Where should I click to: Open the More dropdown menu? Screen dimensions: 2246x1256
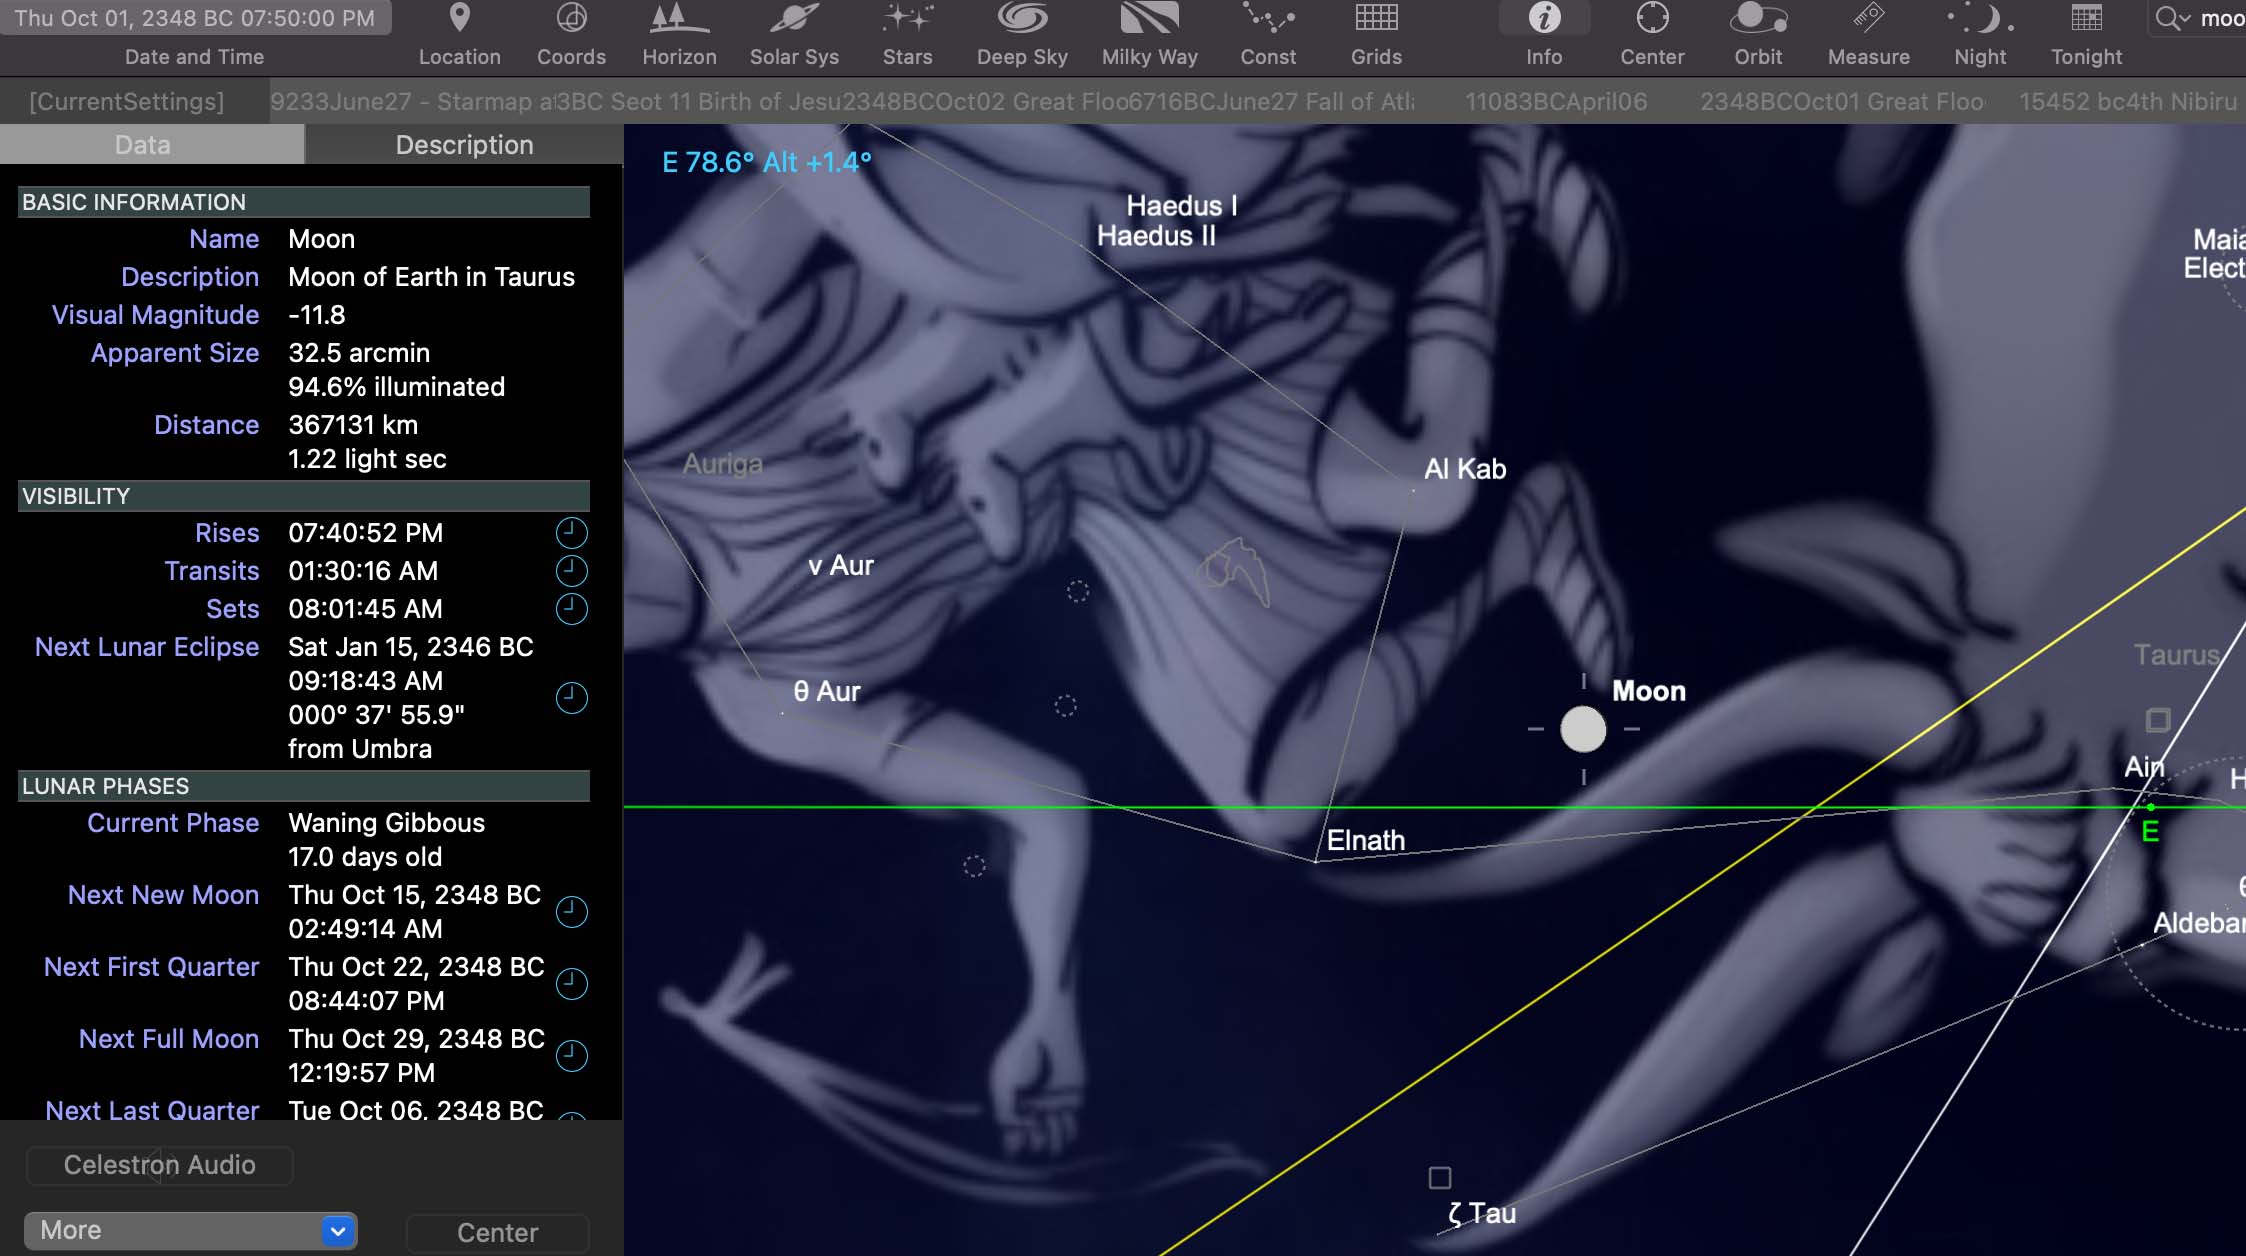[x=191, y=1231]
